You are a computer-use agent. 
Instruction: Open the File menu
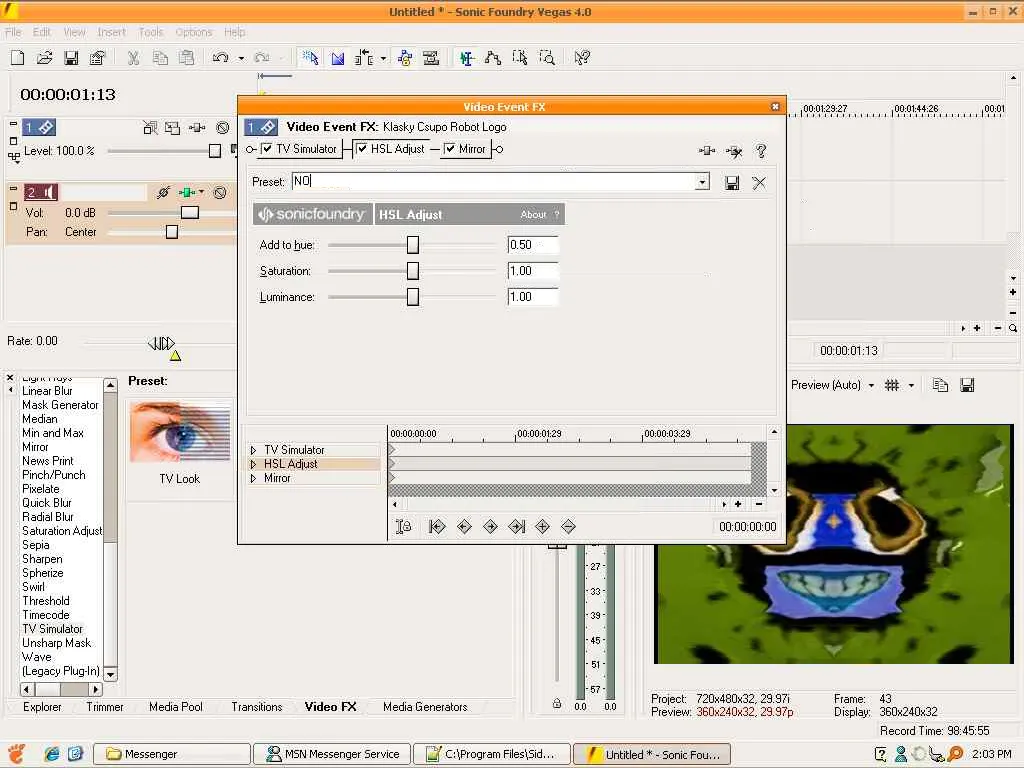pyautogui.click(x=13, y=32)
